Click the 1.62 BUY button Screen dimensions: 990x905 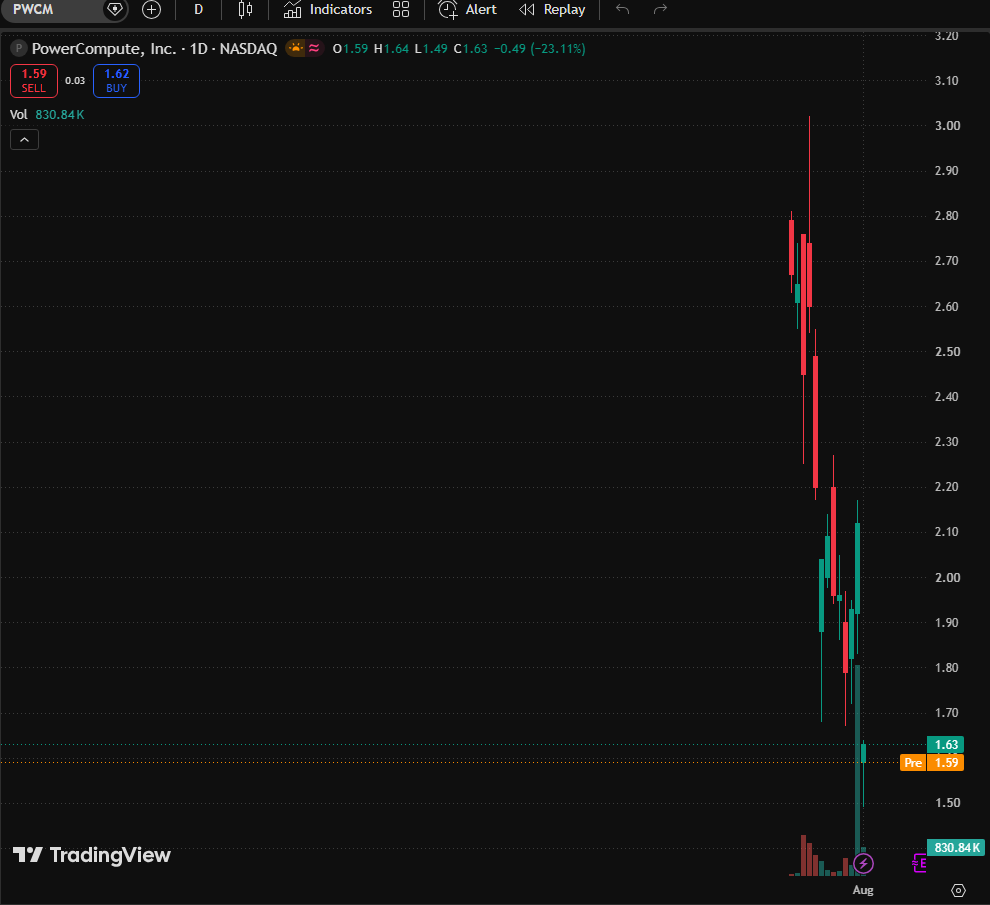point(116,81)
